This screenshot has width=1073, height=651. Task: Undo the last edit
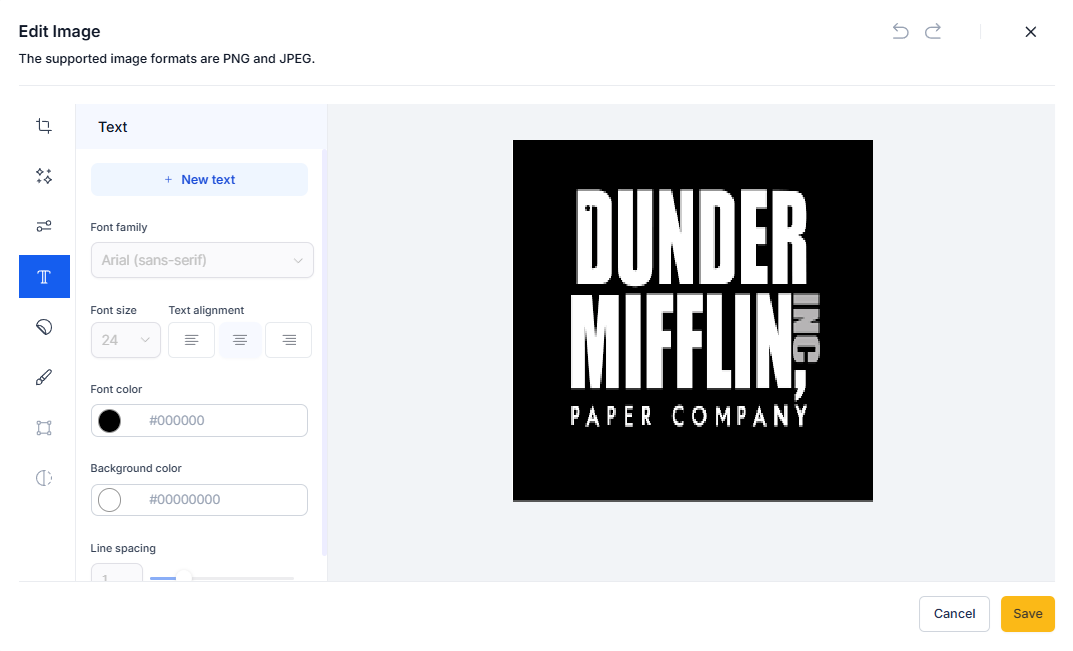pyautogui.click(x=901, y=31)
